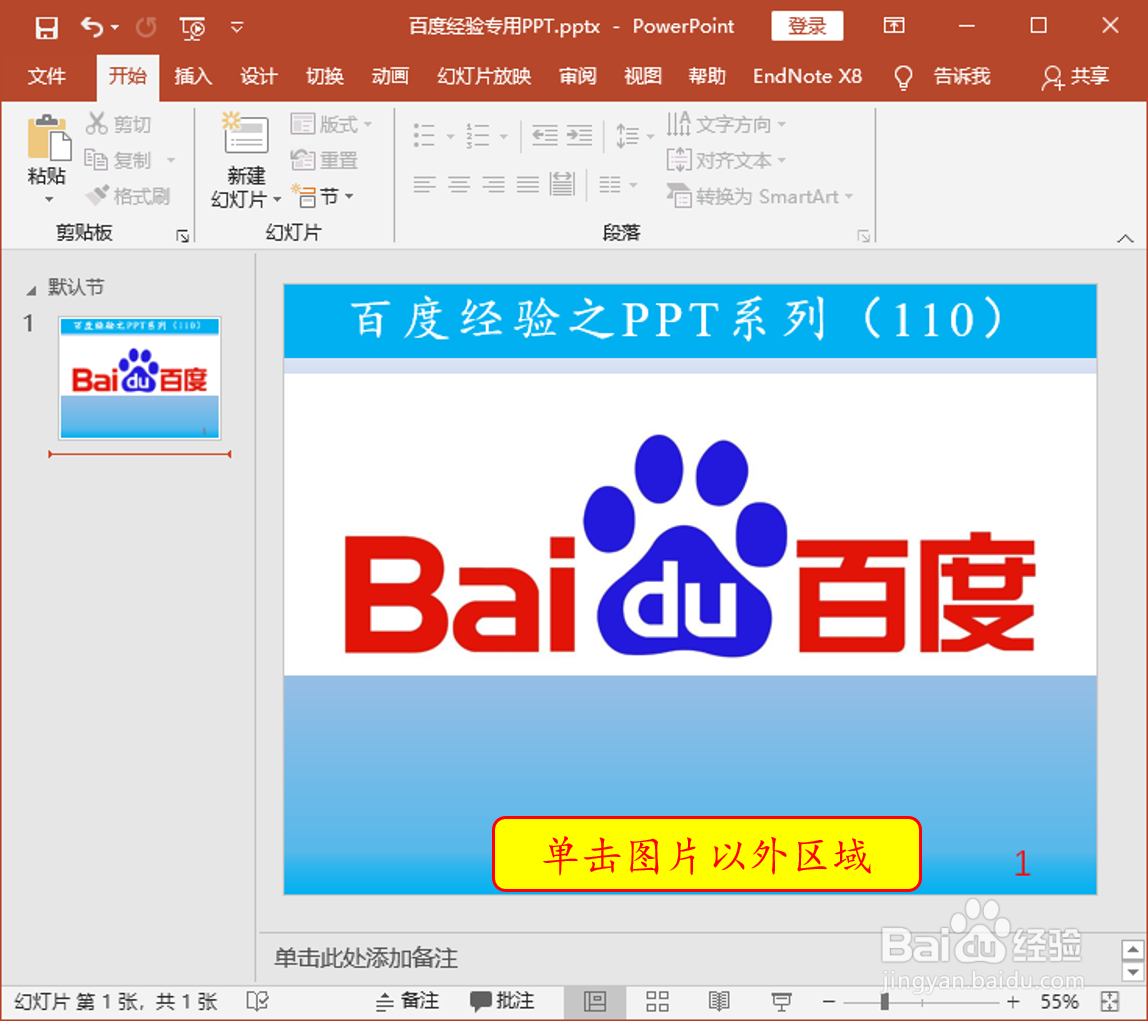This screenshot has width=1148, height=1021.
Task: Toggle the 备注 notes pane
Action: coord(407,1001)
